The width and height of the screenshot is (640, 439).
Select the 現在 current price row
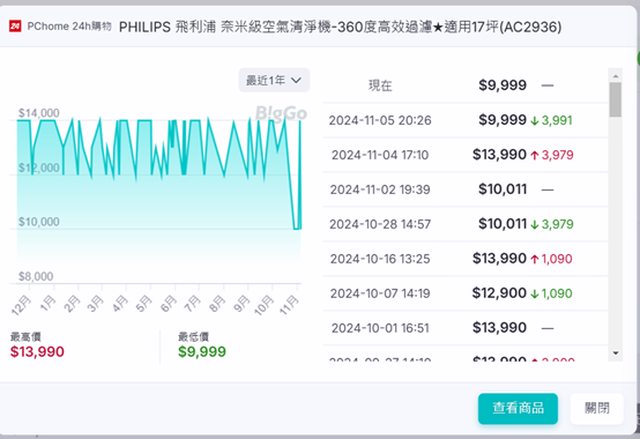(x=465, y=86)
